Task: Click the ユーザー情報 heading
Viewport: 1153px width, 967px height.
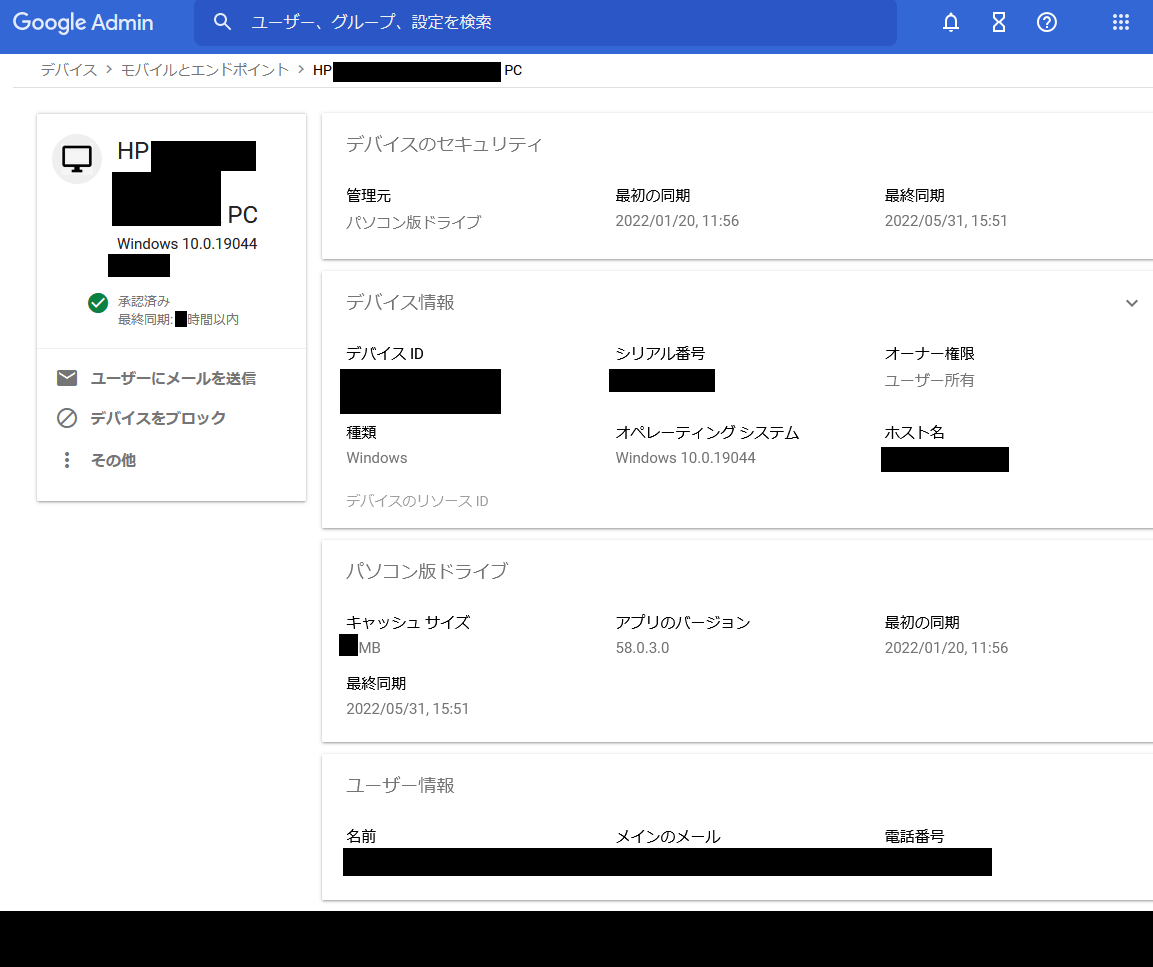Action: [400, 785]
